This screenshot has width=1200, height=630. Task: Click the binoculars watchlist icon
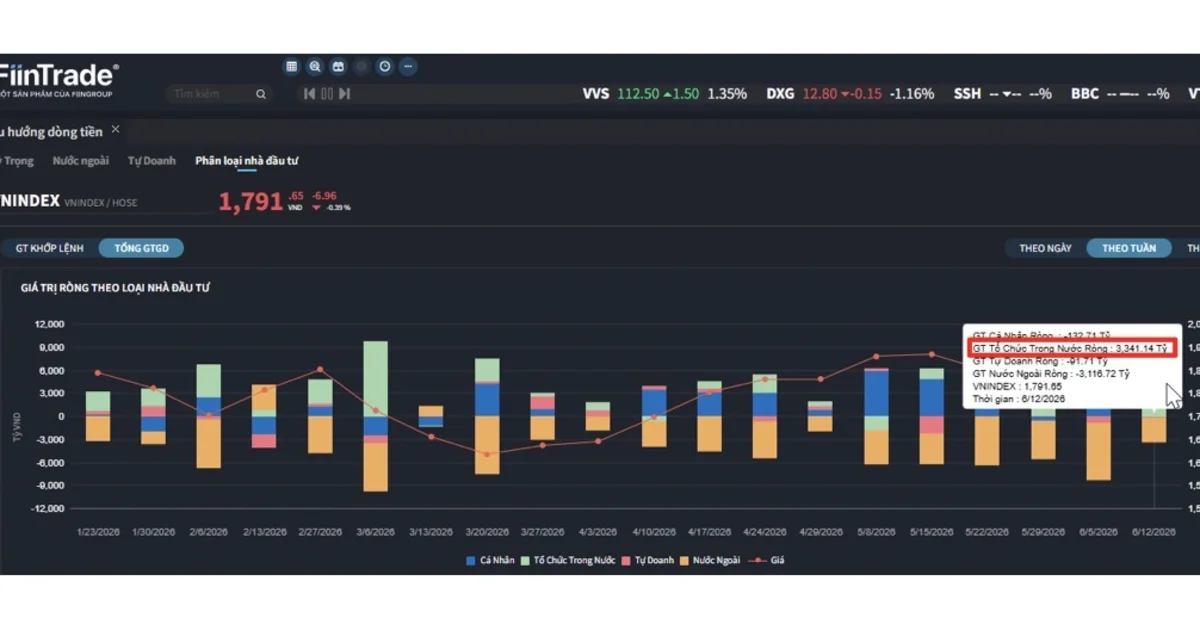338,66
